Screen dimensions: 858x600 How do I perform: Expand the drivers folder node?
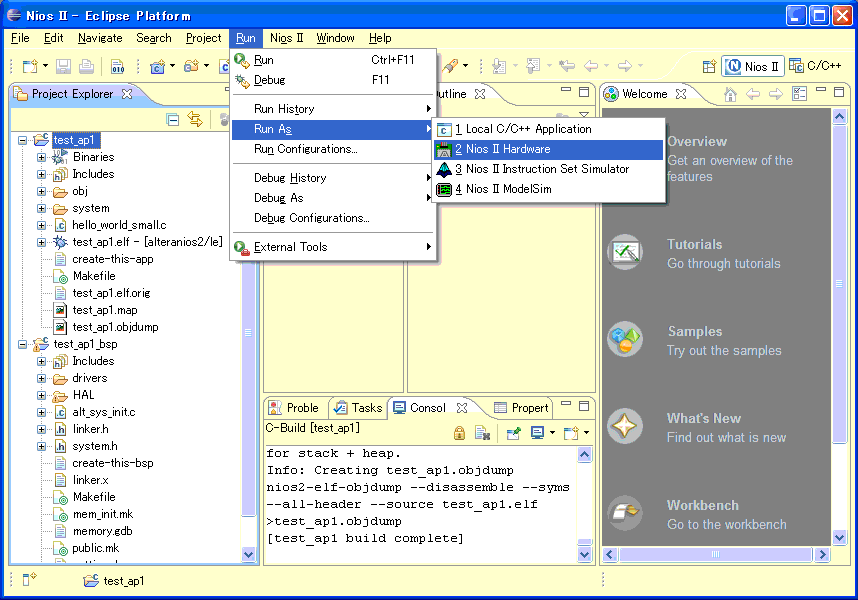[41, 378]
